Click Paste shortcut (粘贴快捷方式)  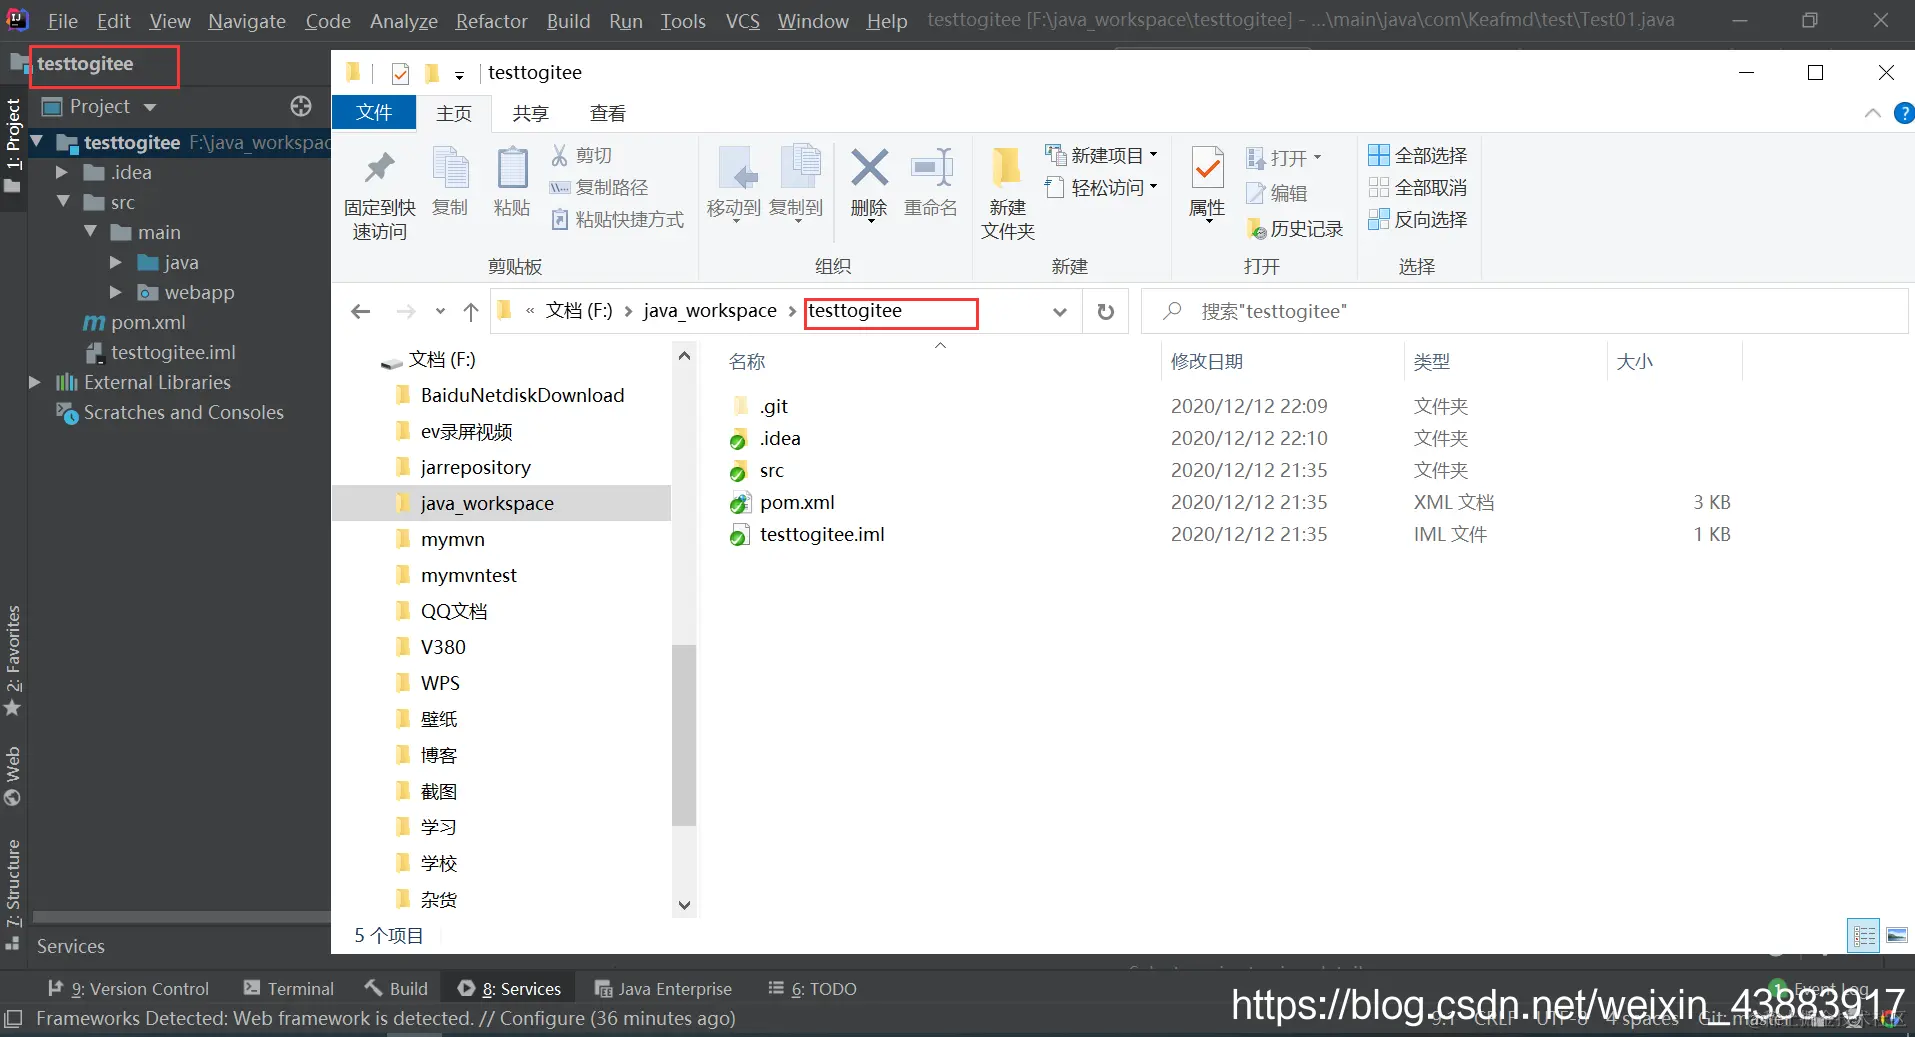pyautogui.click(x=617, y=219)
